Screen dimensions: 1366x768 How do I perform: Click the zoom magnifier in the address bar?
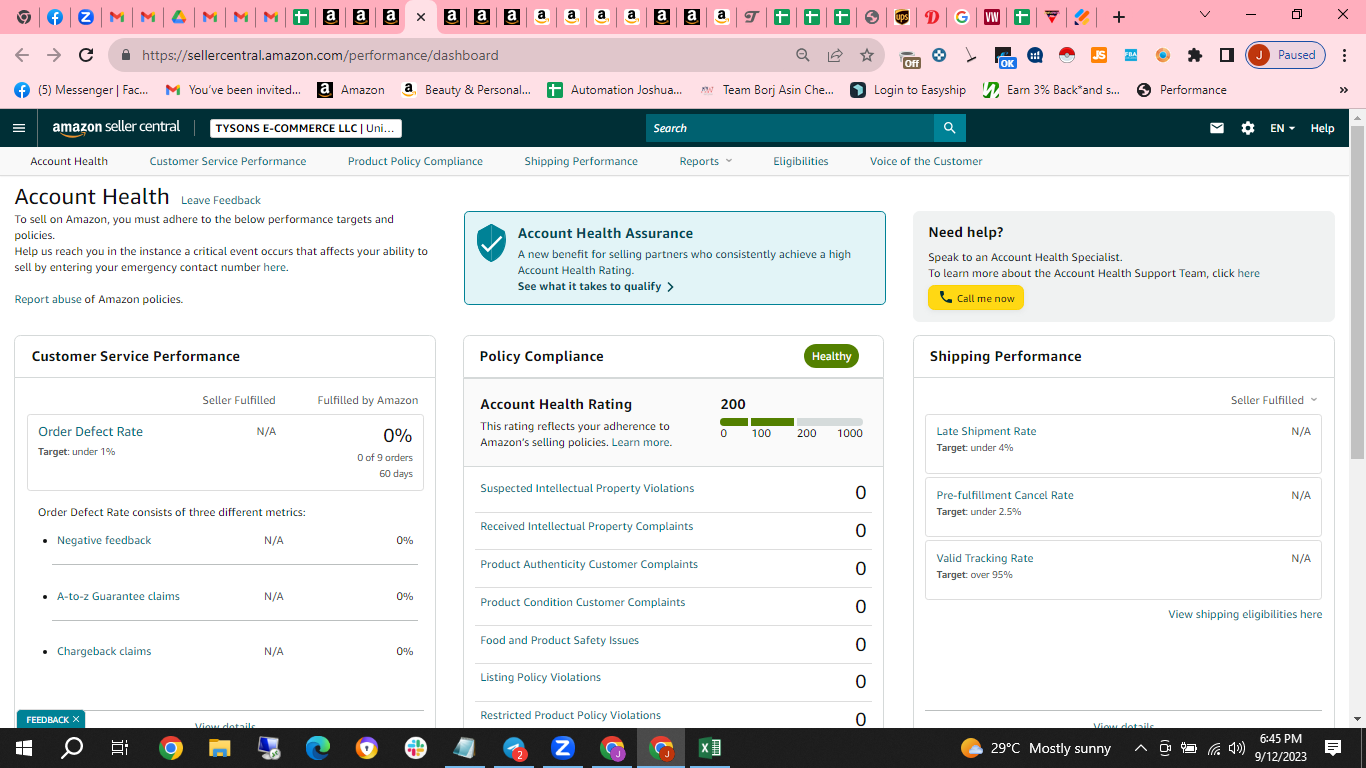[803, 55]
